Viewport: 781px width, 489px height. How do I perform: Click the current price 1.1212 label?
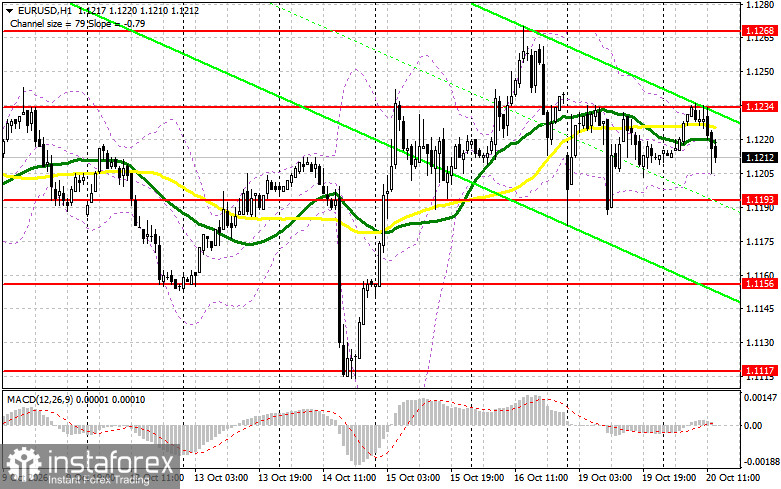(759, 158)
